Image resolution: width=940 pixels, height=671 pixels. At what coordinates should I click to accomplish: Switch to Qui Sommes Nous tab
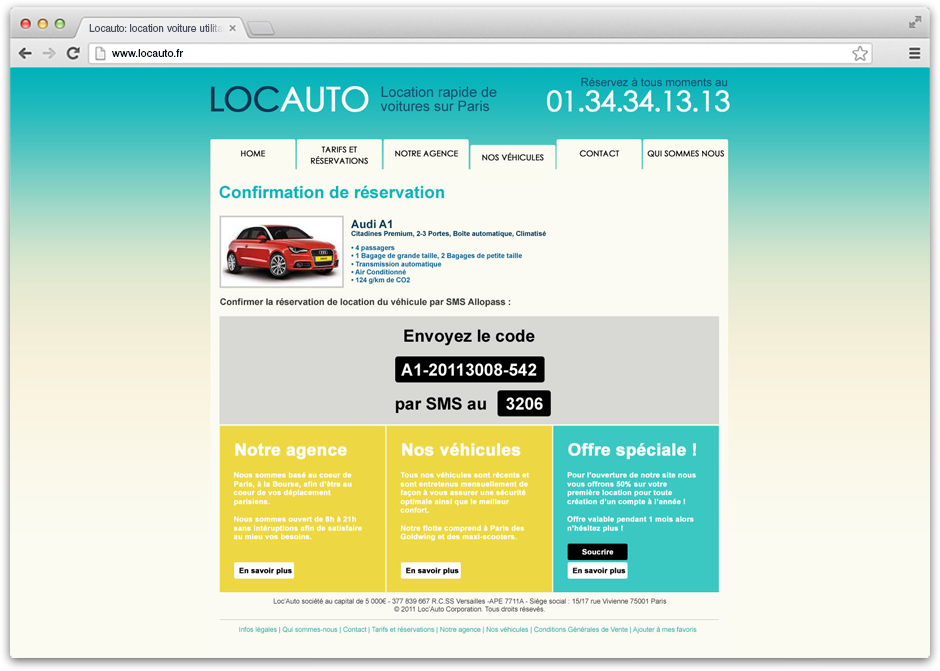685,154
